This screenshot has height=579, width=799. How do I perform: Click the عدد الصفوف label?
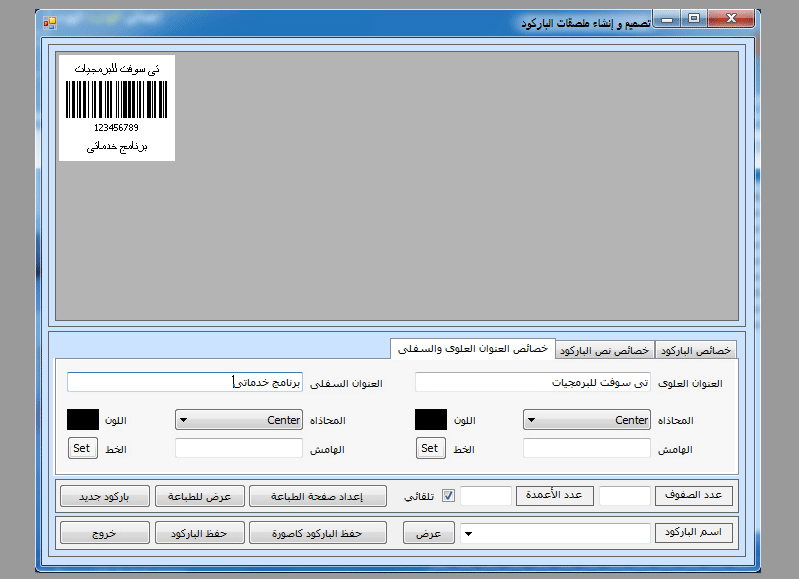coord(694,495)
